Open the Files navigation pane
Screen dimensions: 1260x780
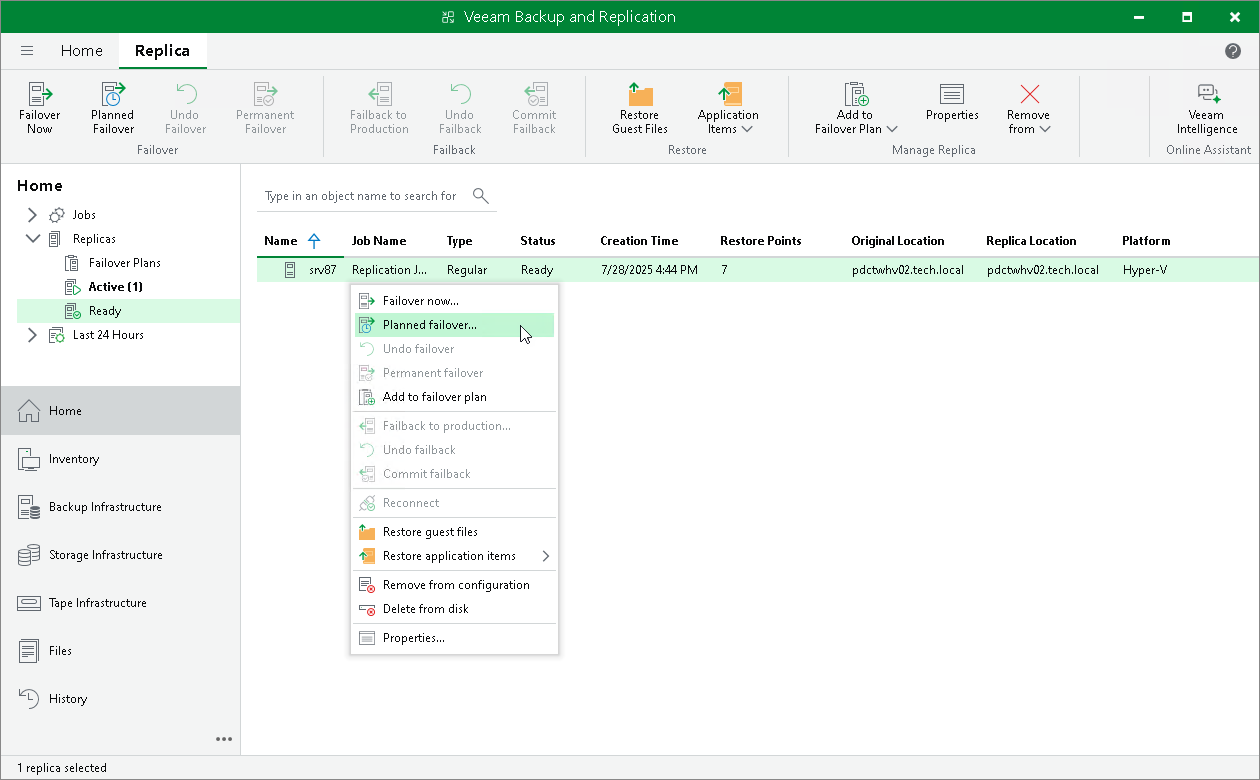(120, 651)
